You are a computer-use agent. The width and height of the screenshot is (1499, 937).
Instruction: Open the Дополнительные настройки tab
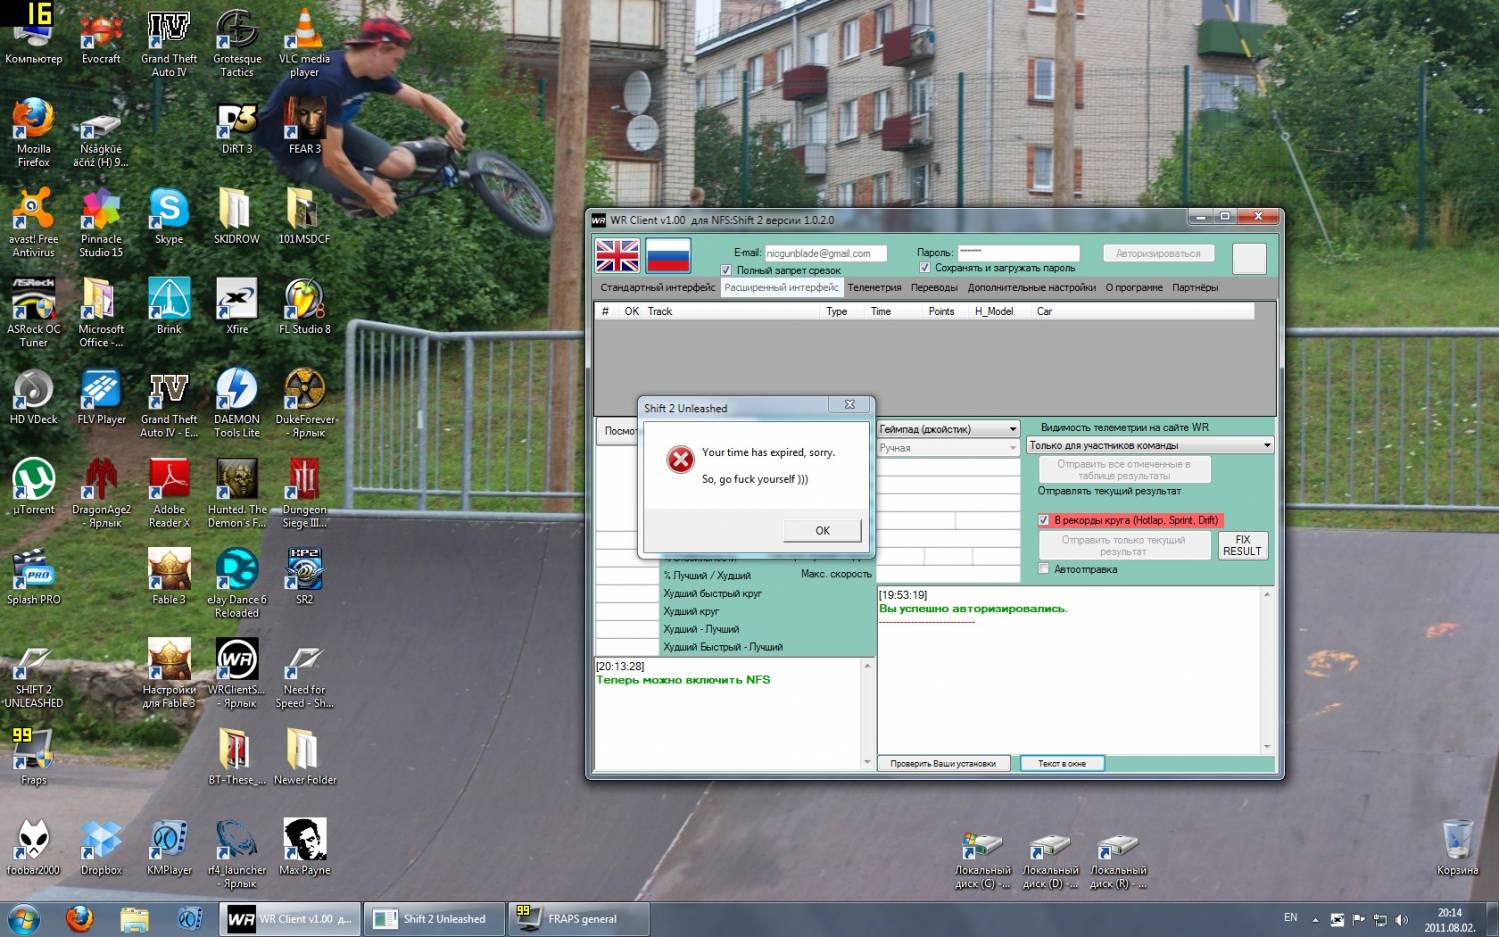coord(1031,288)
